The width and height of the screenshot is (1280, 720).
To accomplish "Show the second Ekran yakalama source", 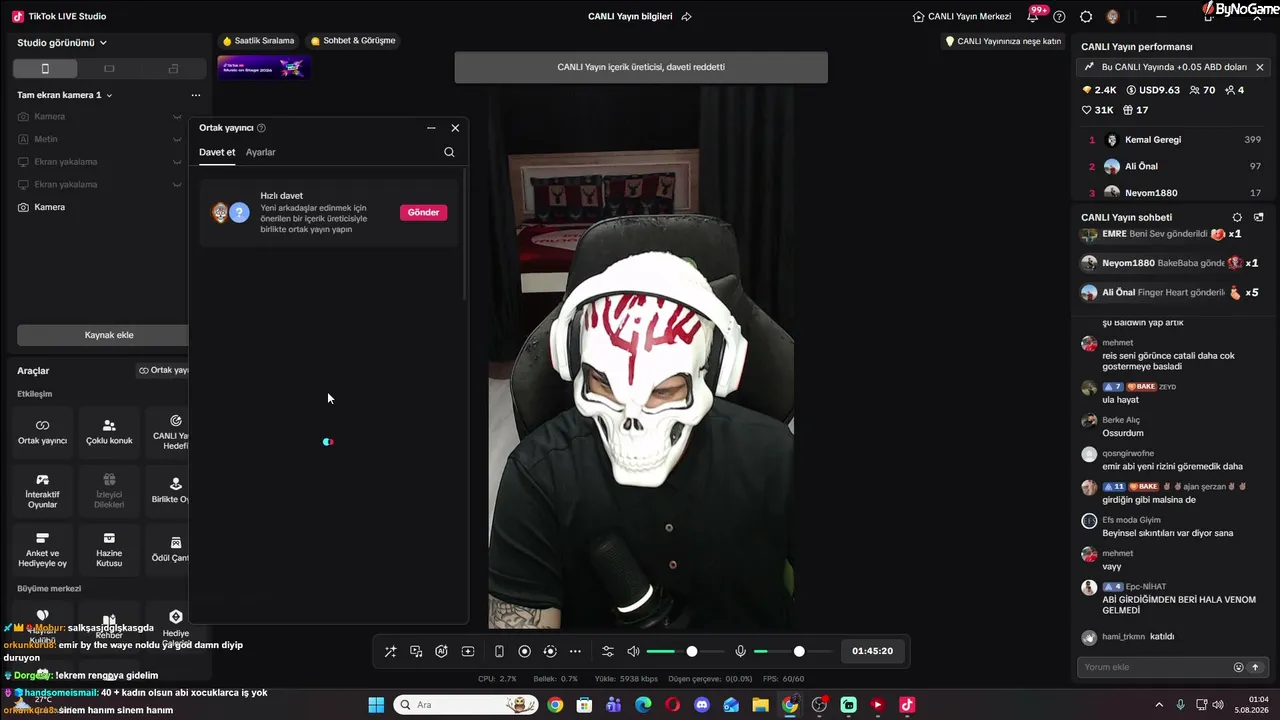I will pyautogui.click(x=177, y=185).
